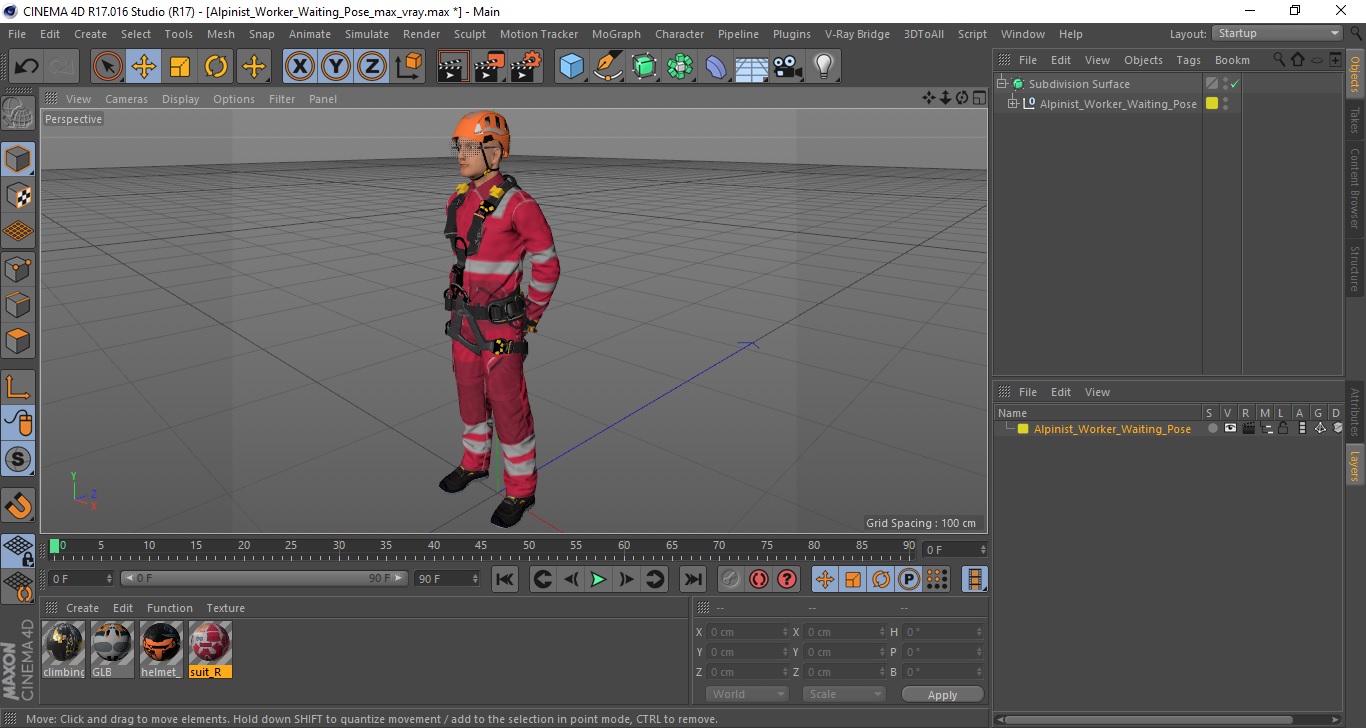Open Objects panel Tags menu
This screenshot has height=728, width=1366.
[1188, 60]
